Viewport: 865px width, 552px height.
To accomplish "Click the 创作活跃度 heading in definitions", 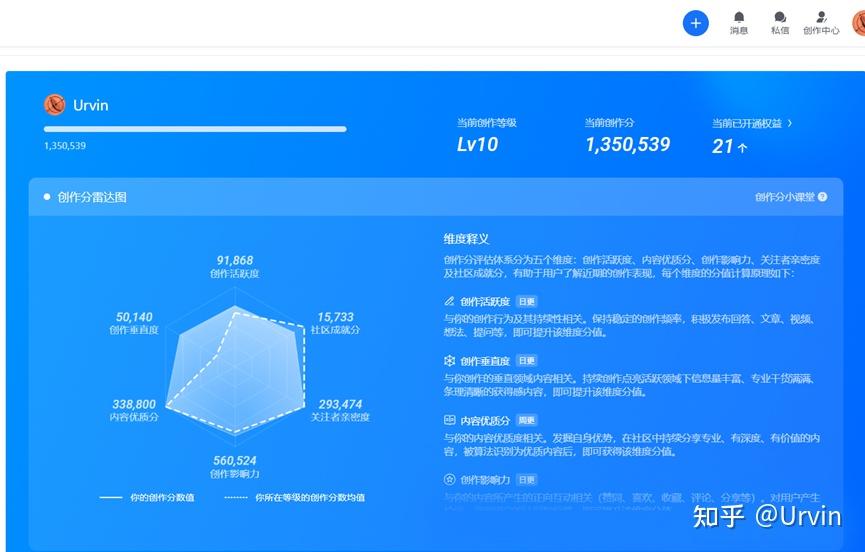I will (485, 302).
